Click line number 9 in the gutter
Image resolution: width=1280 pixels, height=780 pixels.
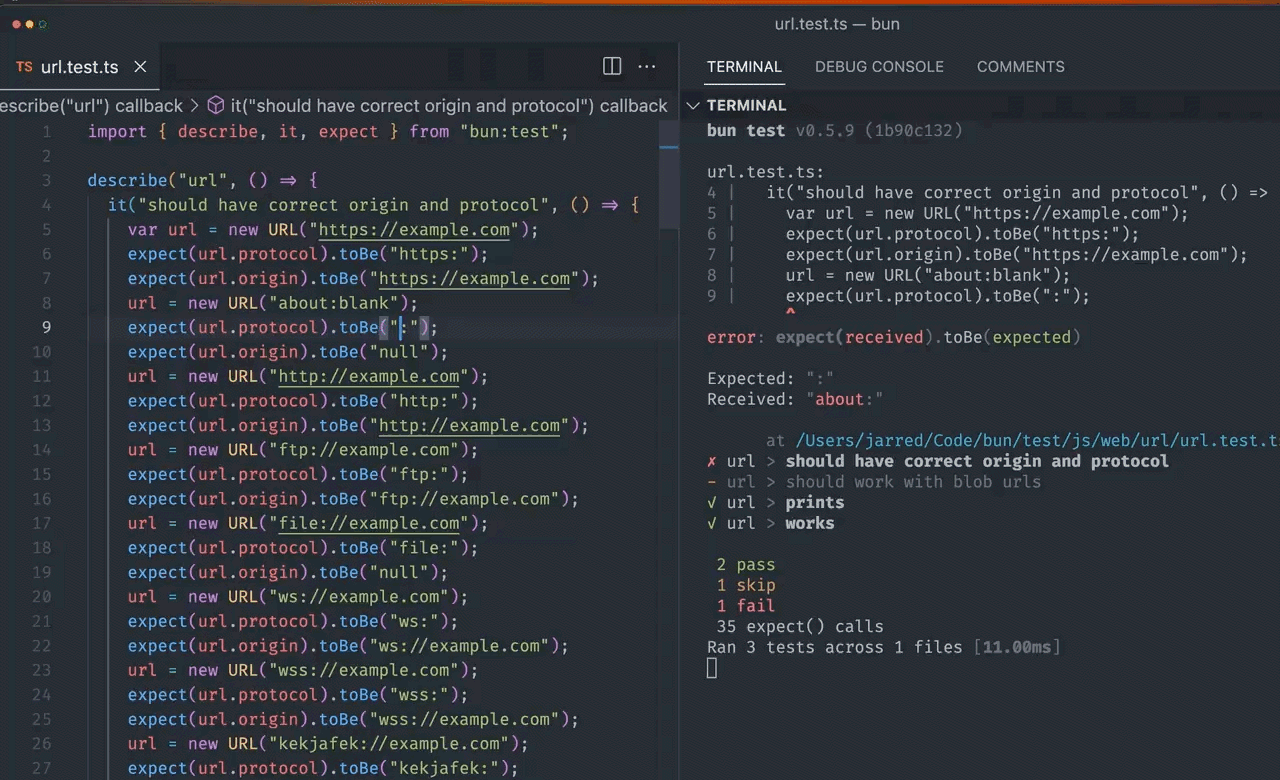[x=46, y=328]
